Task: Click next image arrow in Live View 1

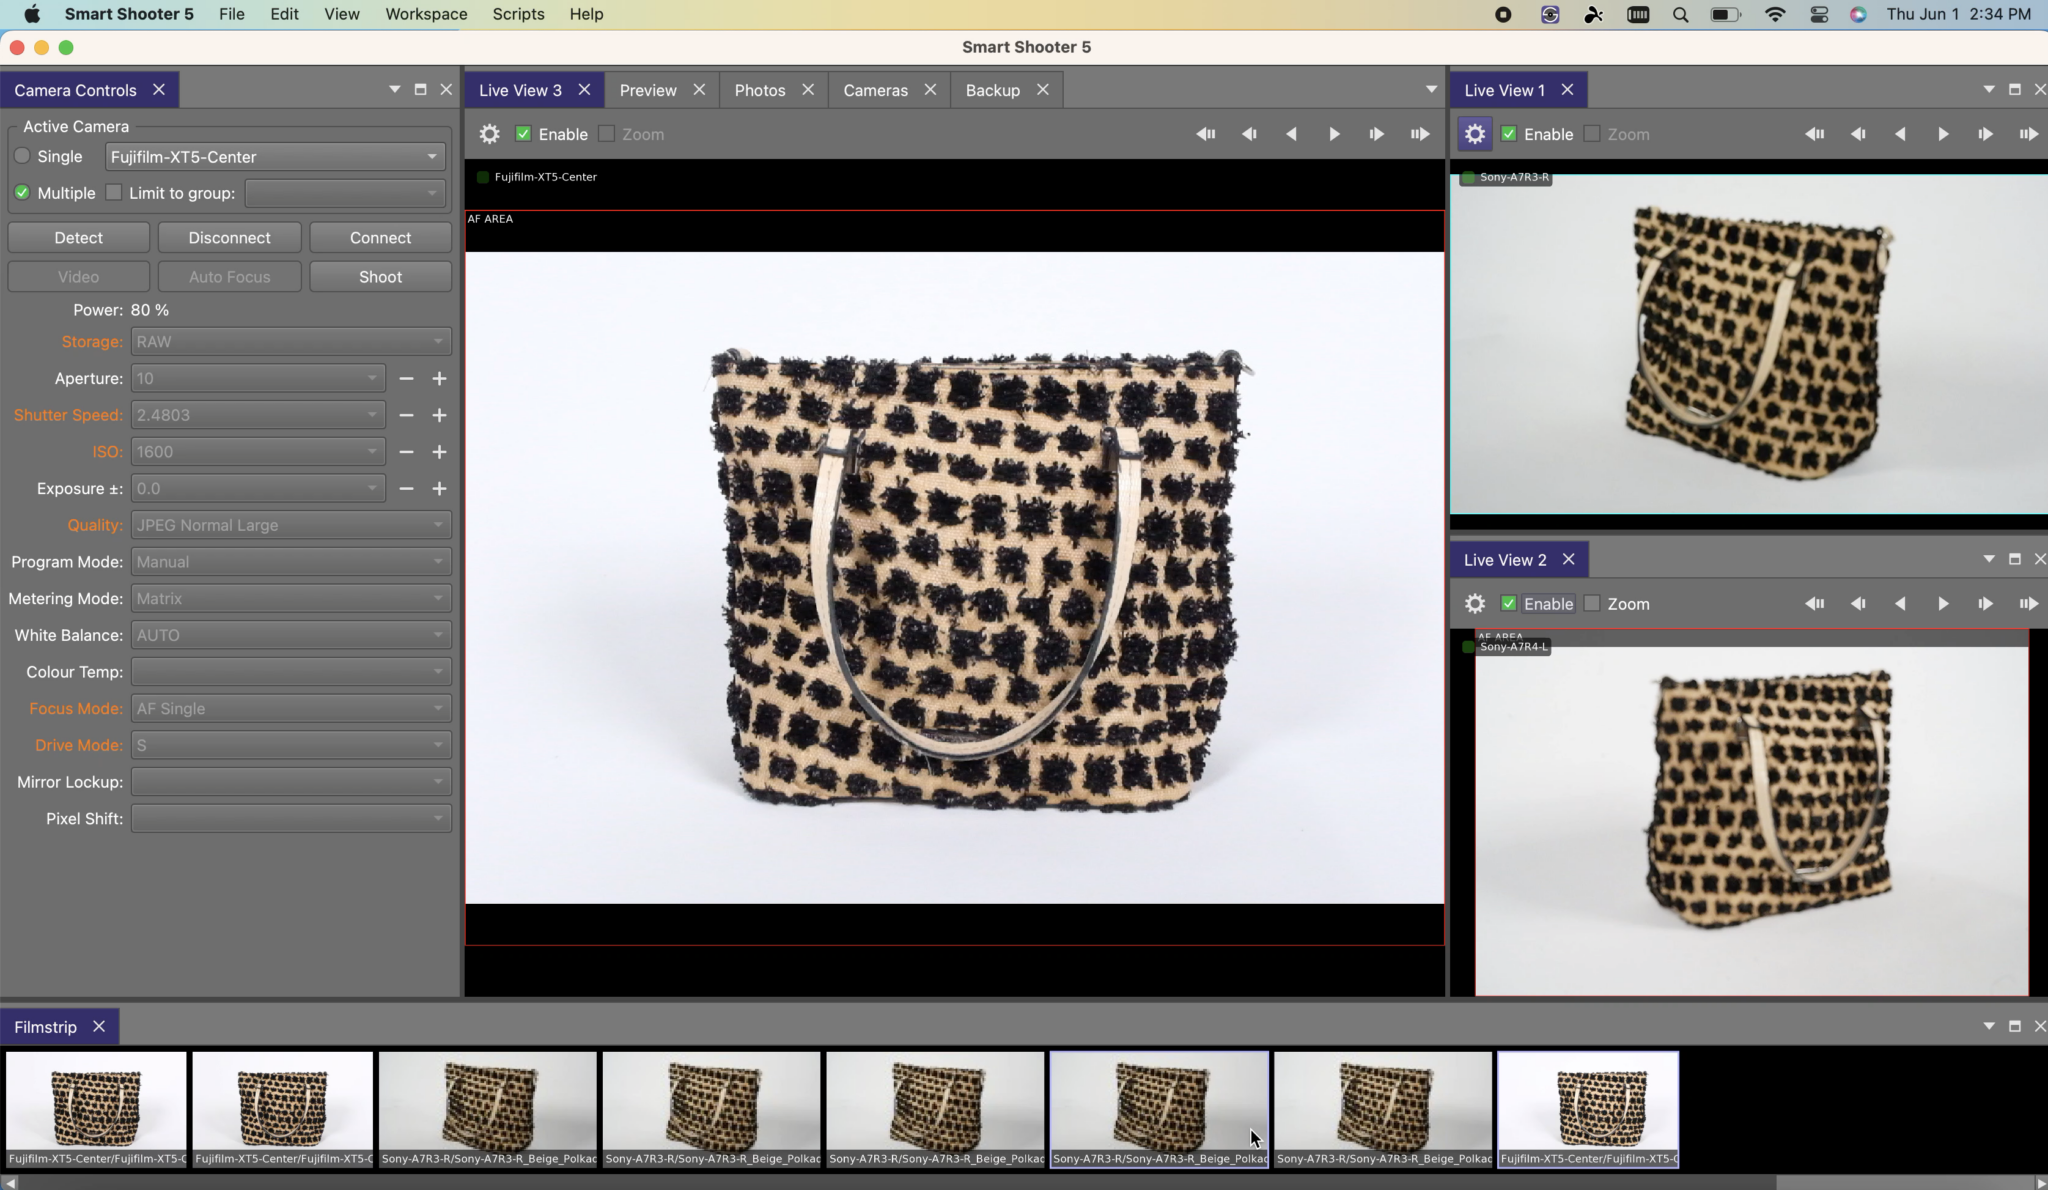Action: (x=1943, y=134)
